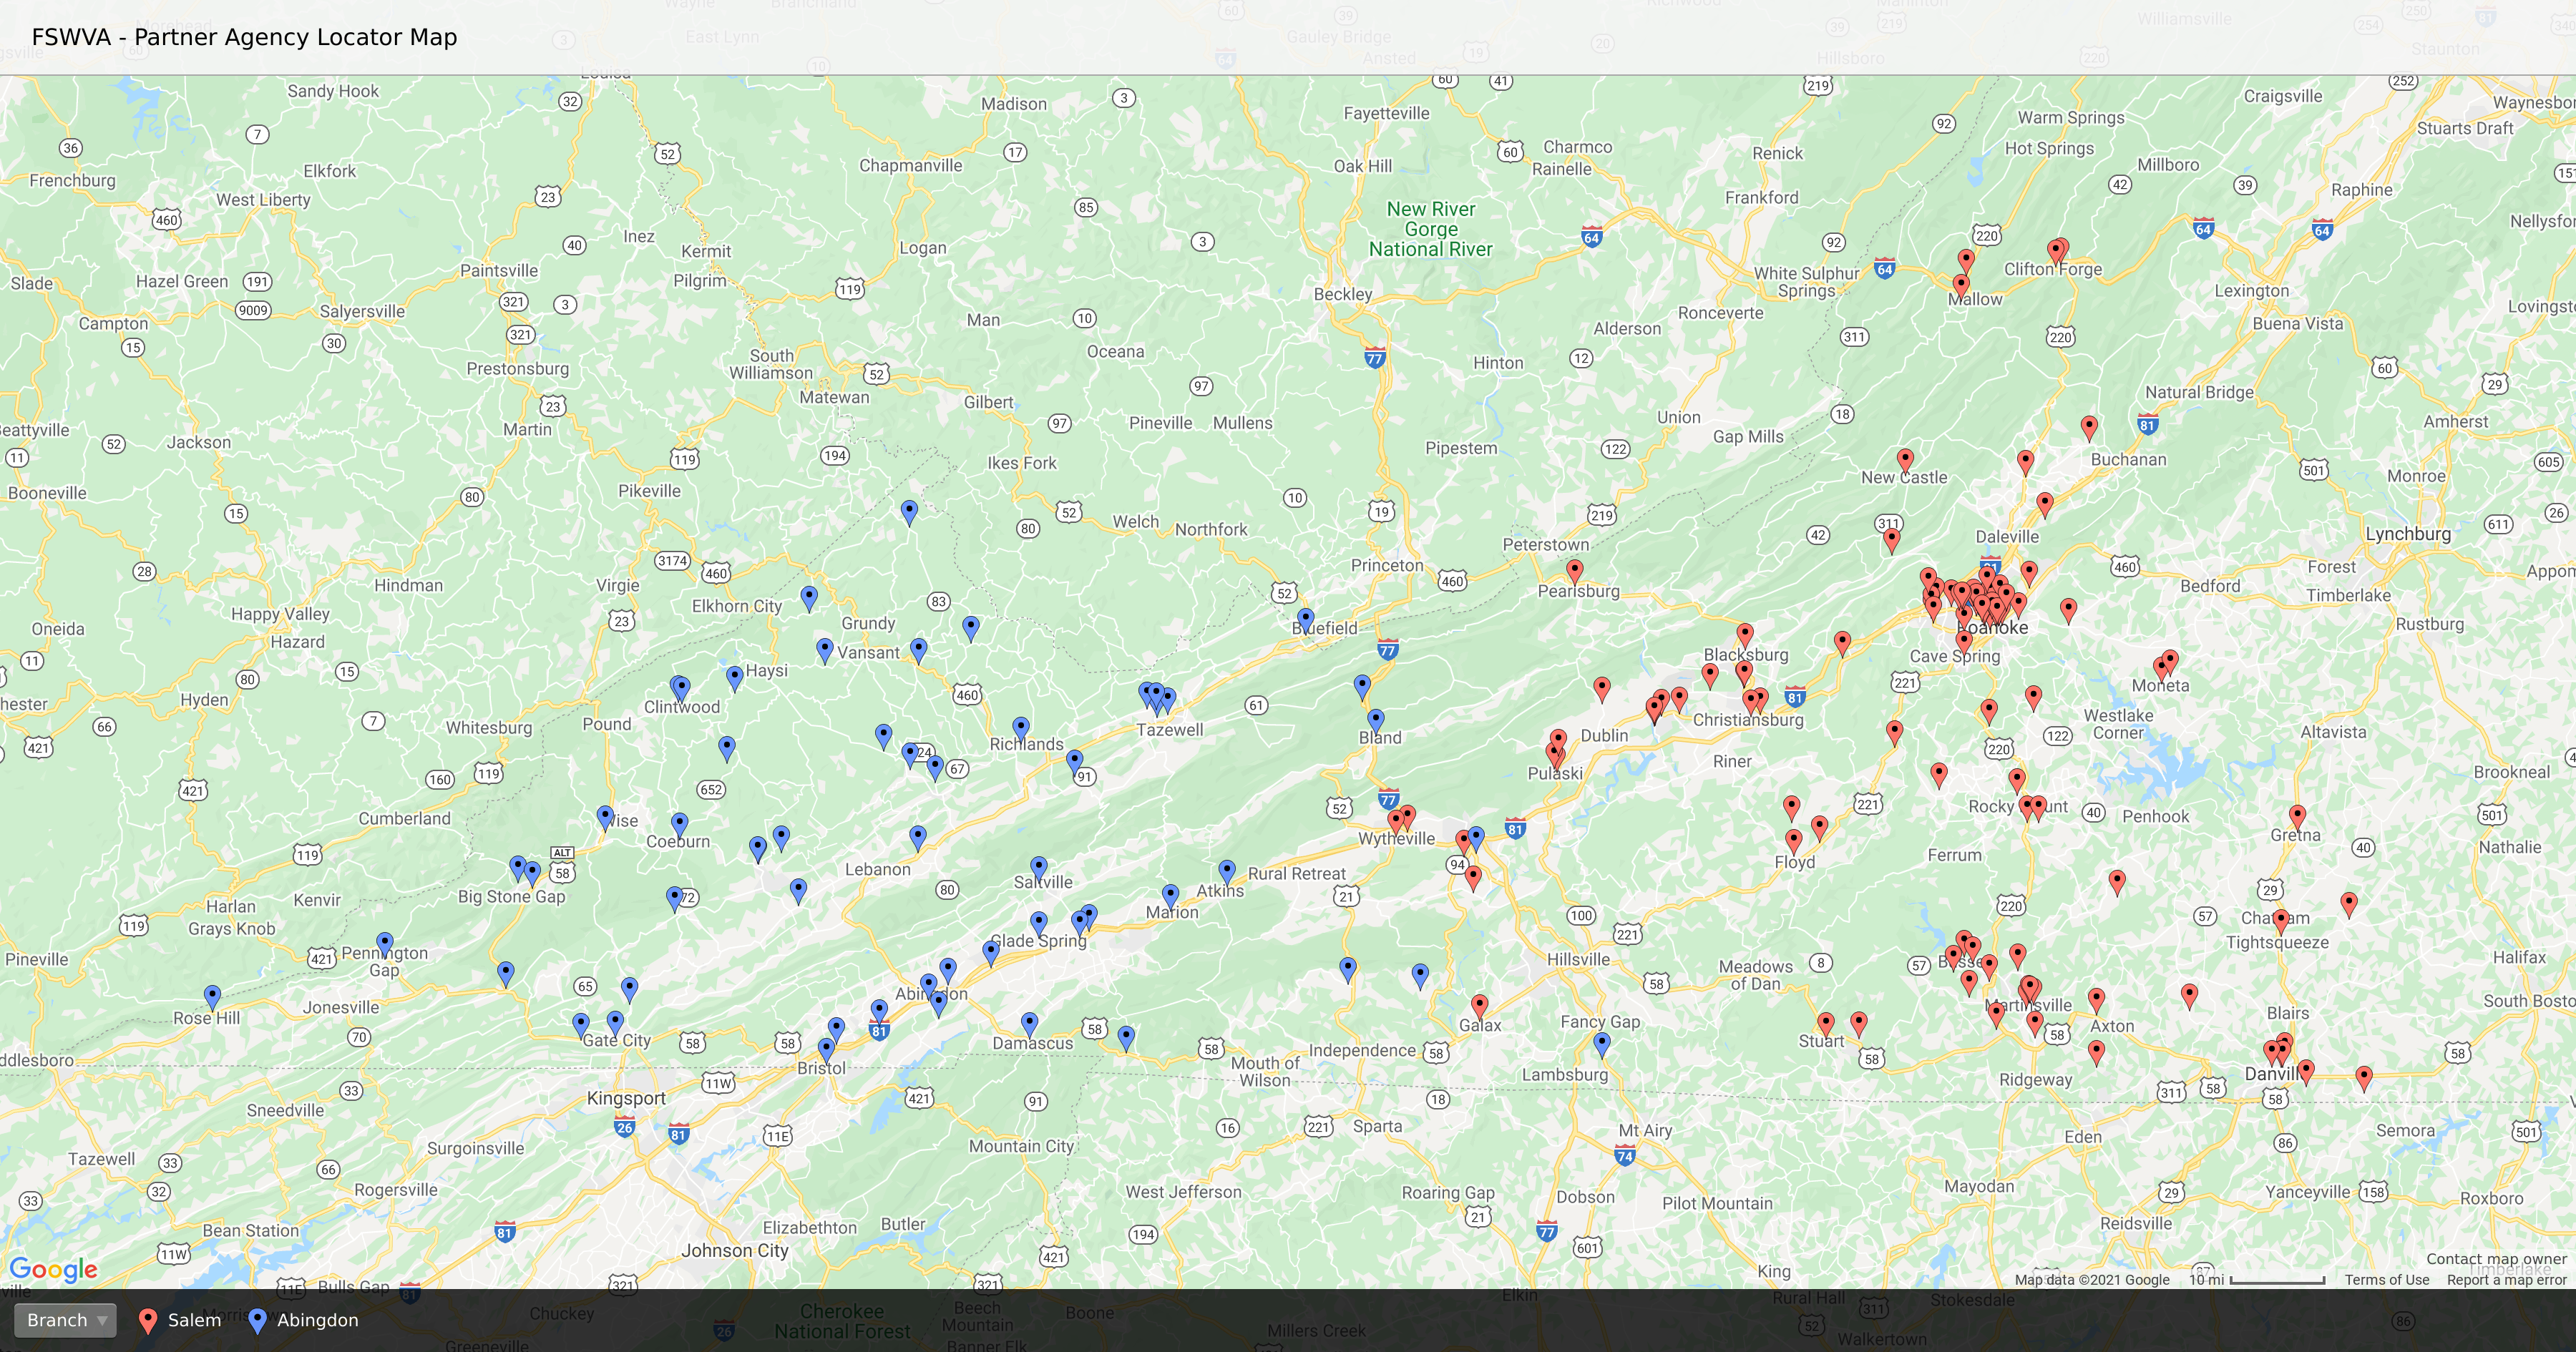Click the blue marker at Vansant
2576x1352 pixels.
825,650
